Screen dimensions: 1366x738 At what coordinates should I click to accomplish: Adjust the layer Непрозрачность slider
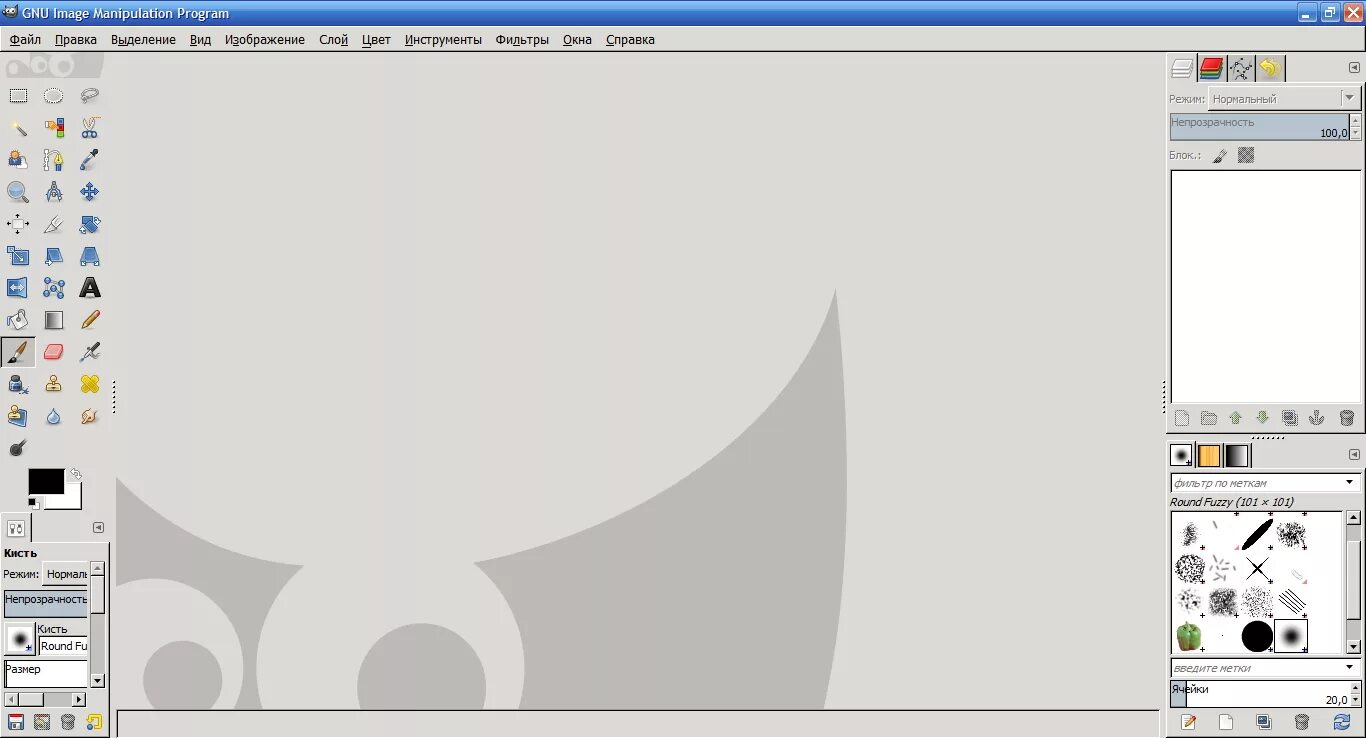[x=1259, y=127]
